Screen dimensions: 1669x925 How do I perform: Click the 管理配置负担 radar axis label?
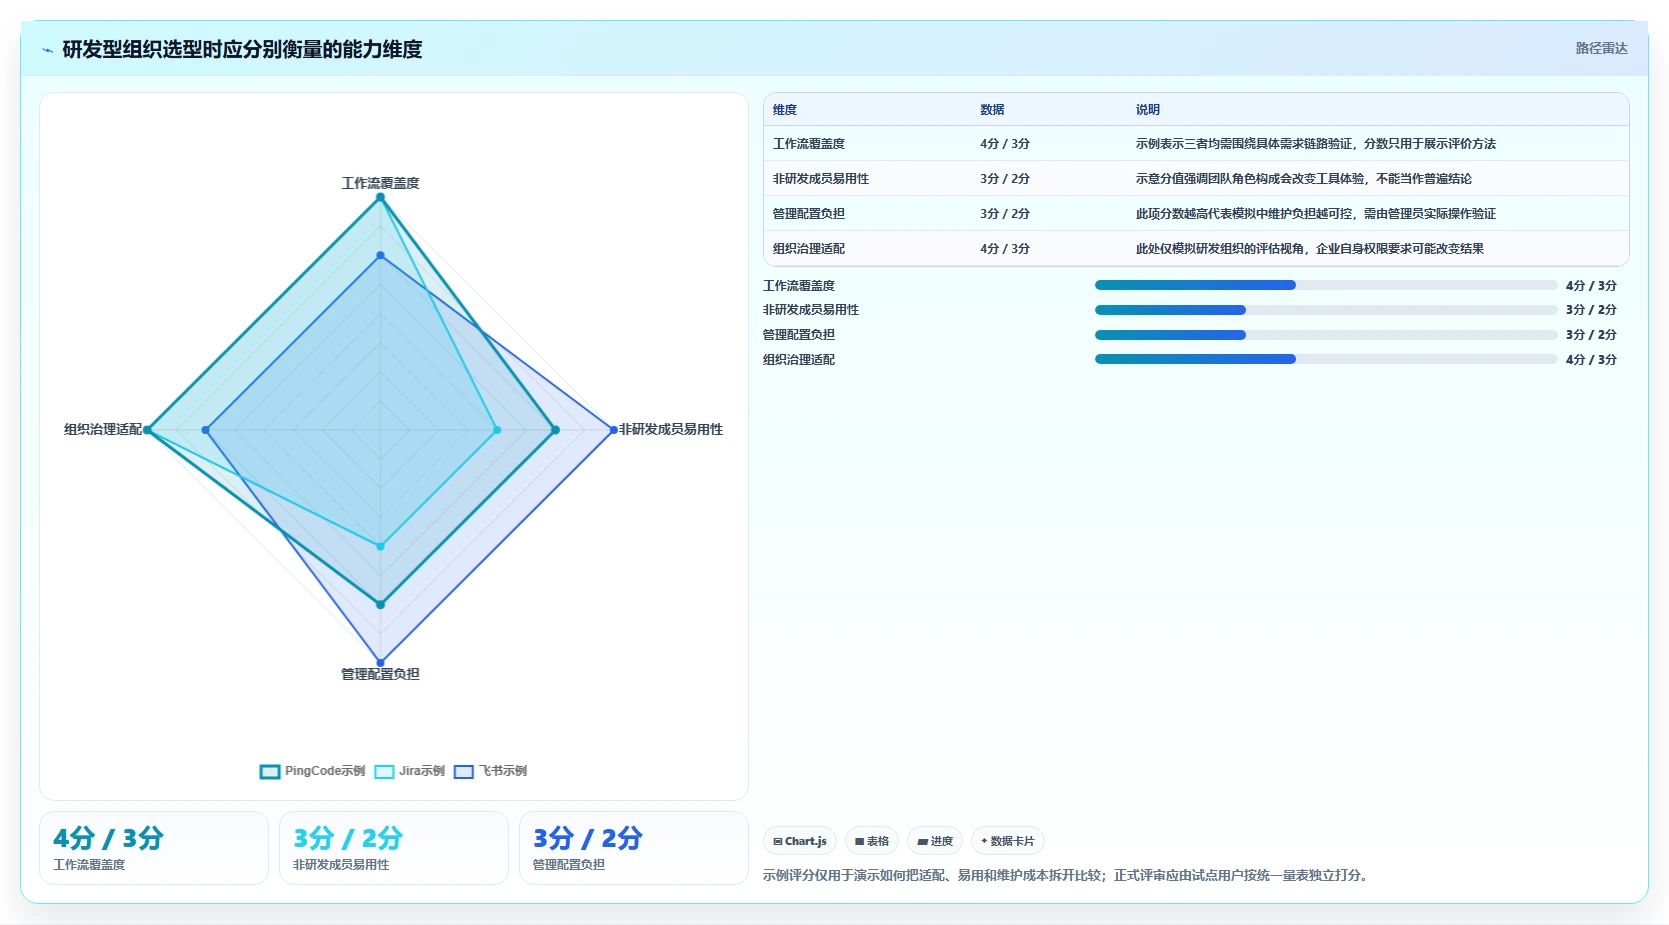coord(380,674)
